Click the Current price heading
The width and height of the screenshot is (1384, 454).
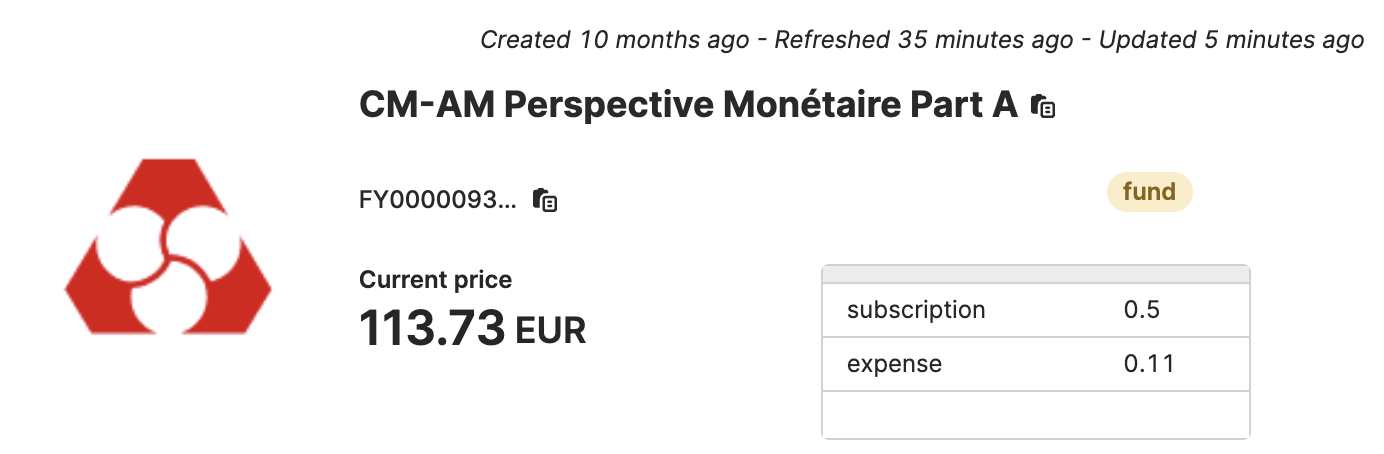[435, 280]
